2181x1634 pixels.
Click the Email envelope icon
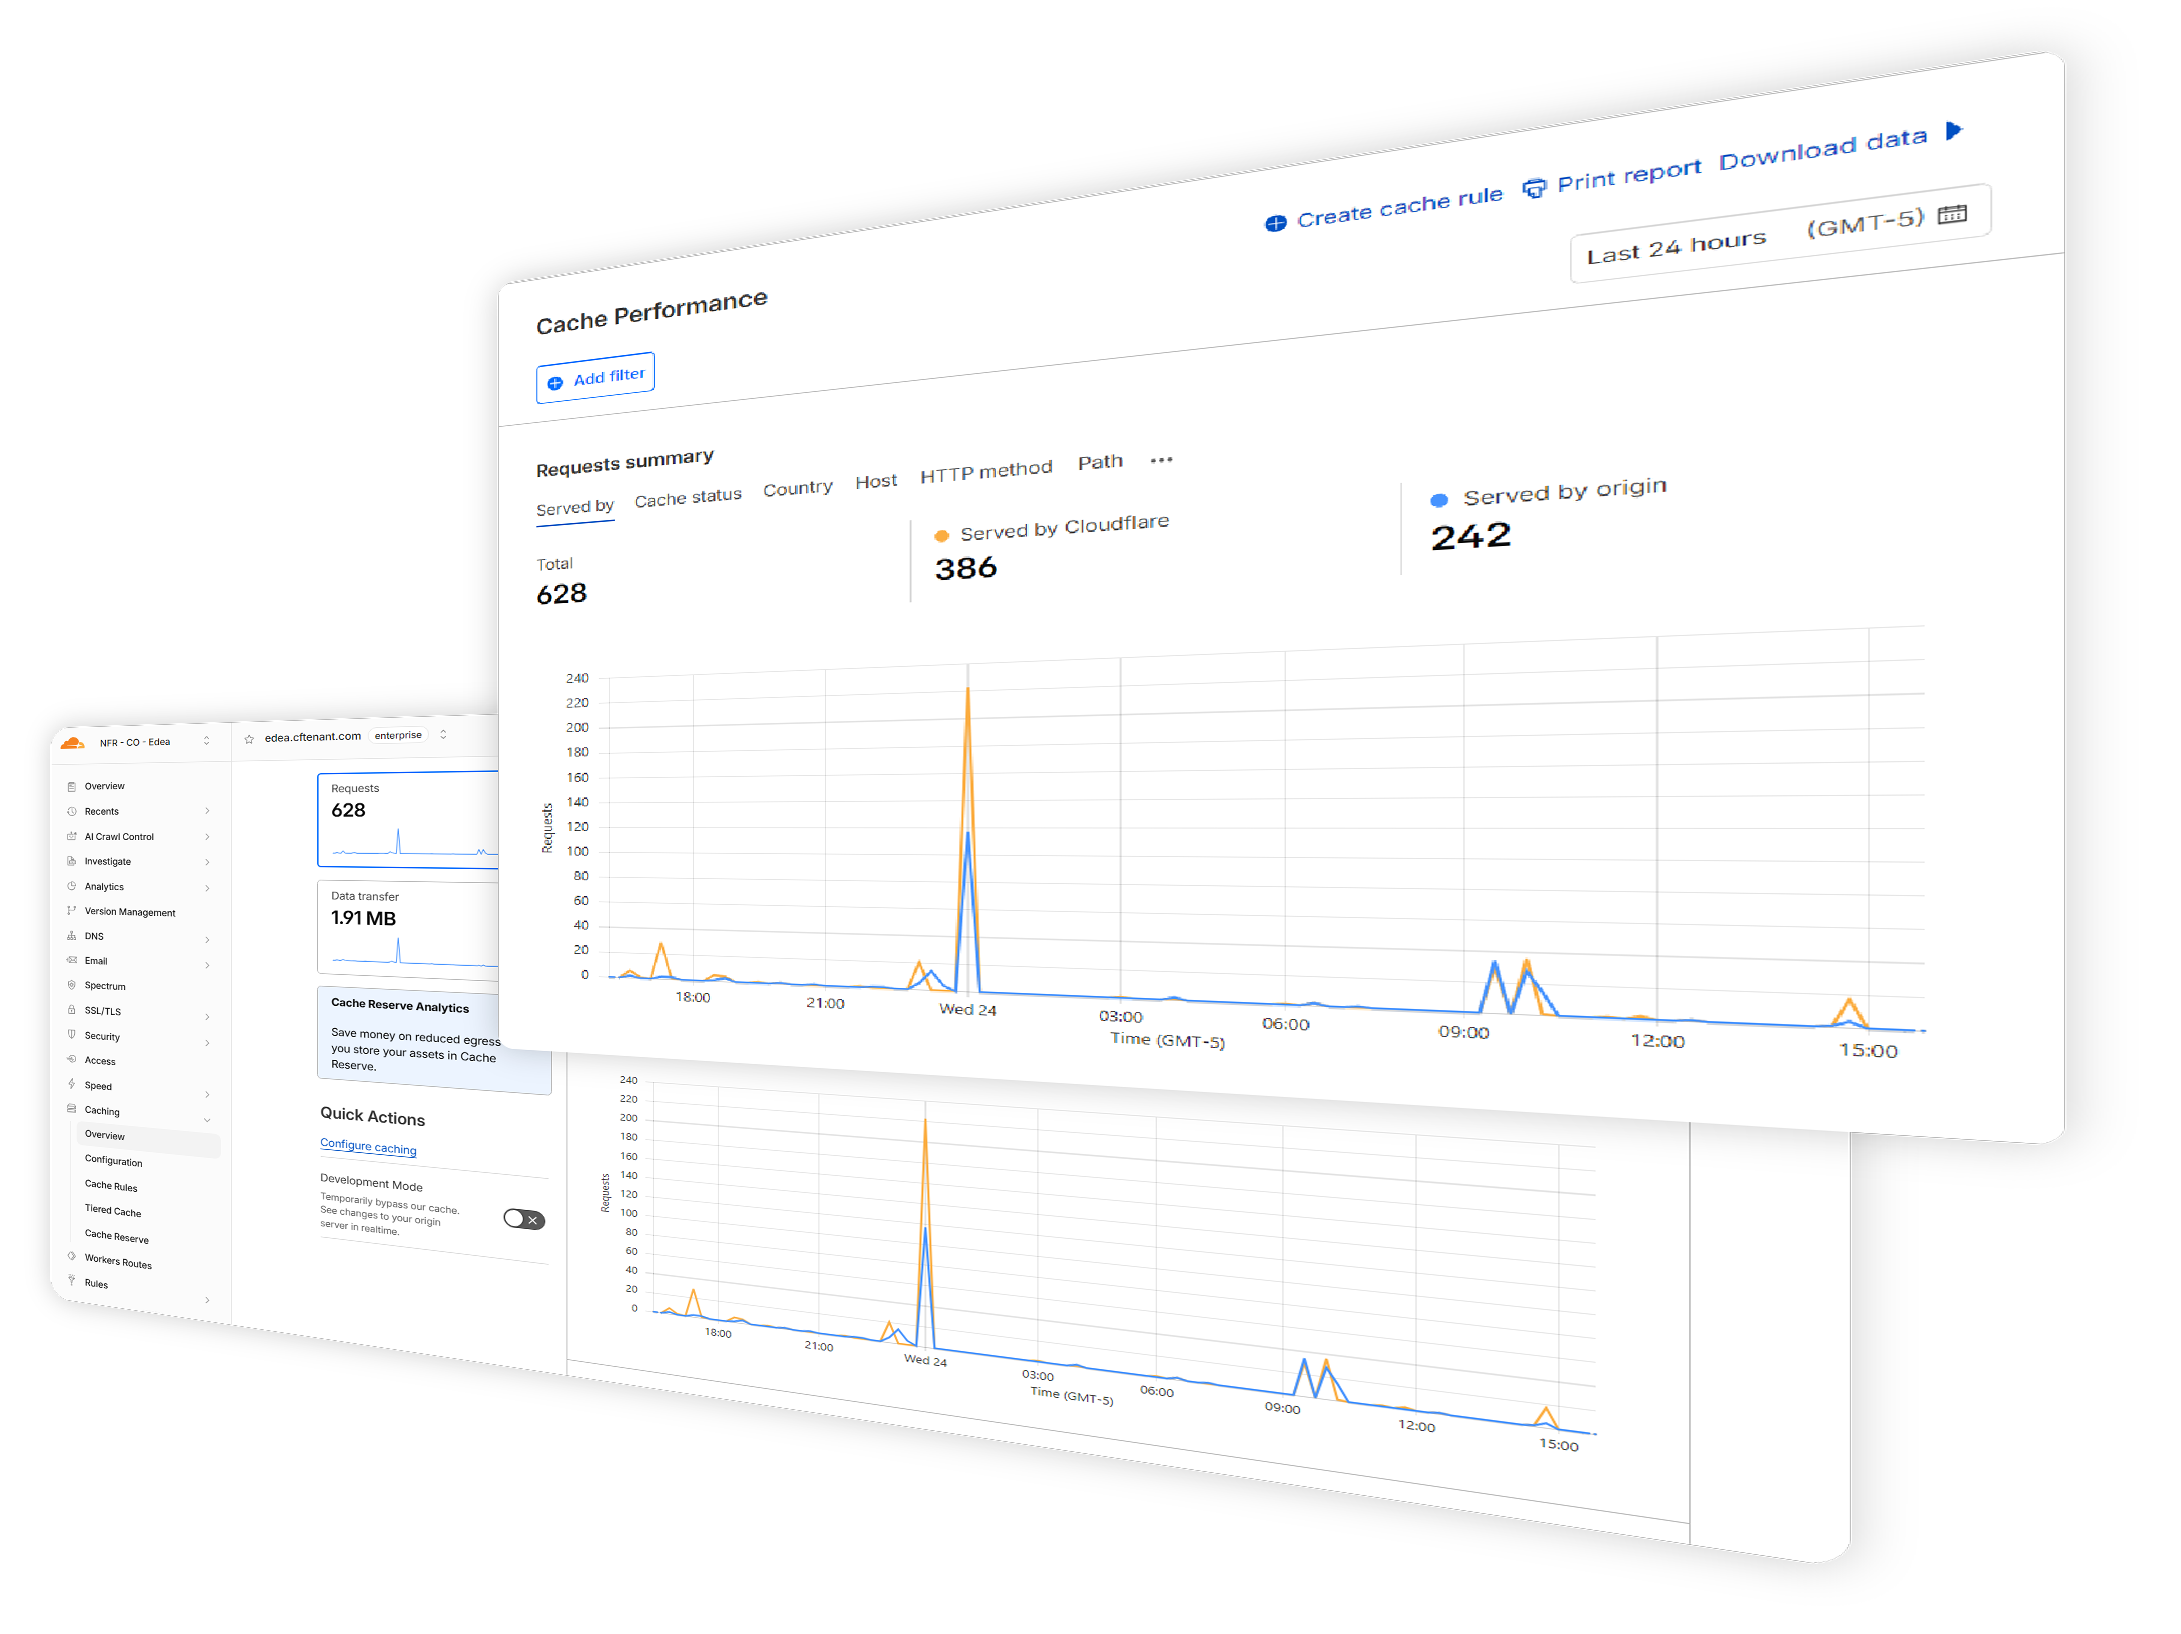coord(71,960)
